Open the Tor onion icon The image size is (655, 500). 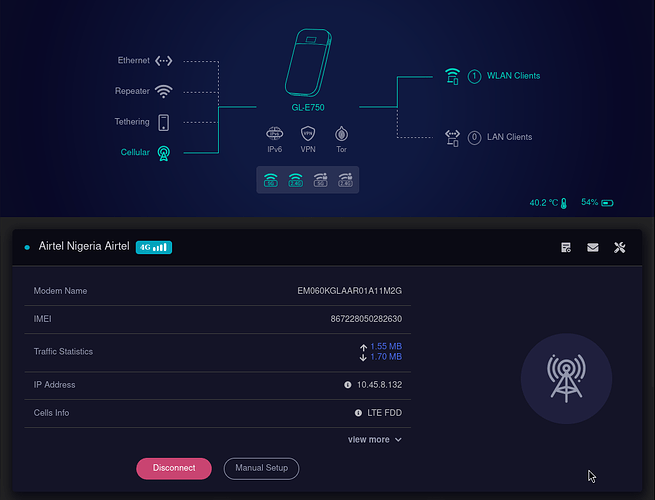(x=341, y=134)
